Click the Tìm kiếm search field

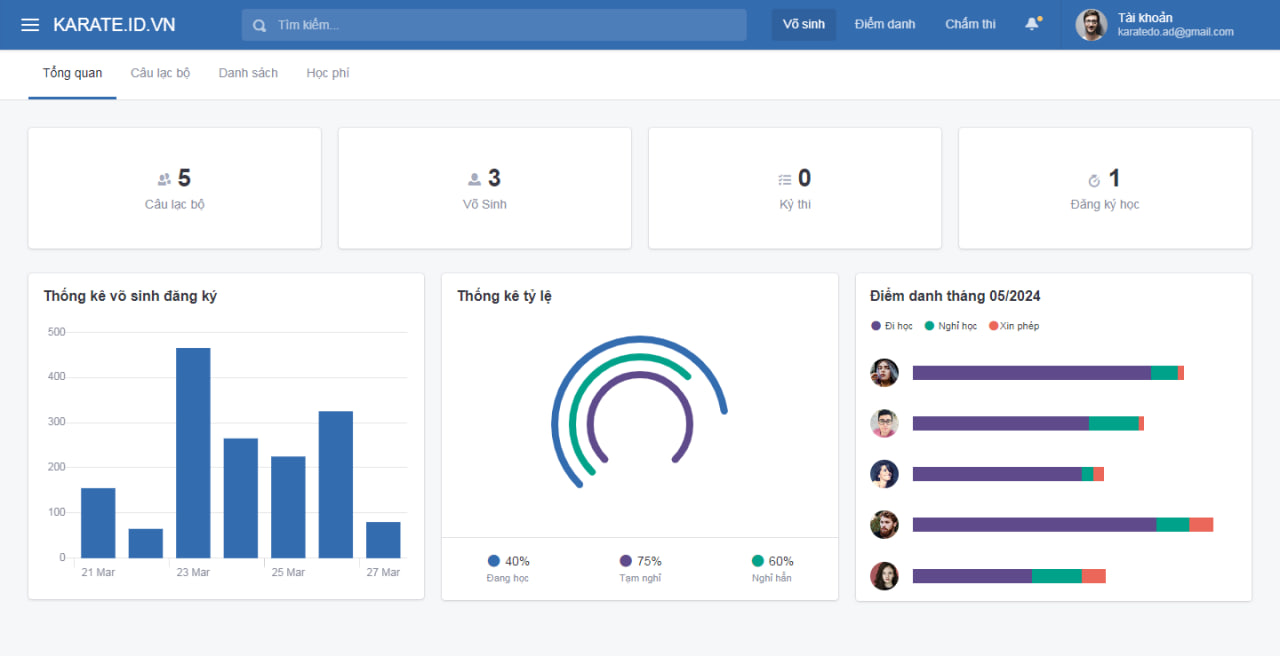click(x=494, y=25)
